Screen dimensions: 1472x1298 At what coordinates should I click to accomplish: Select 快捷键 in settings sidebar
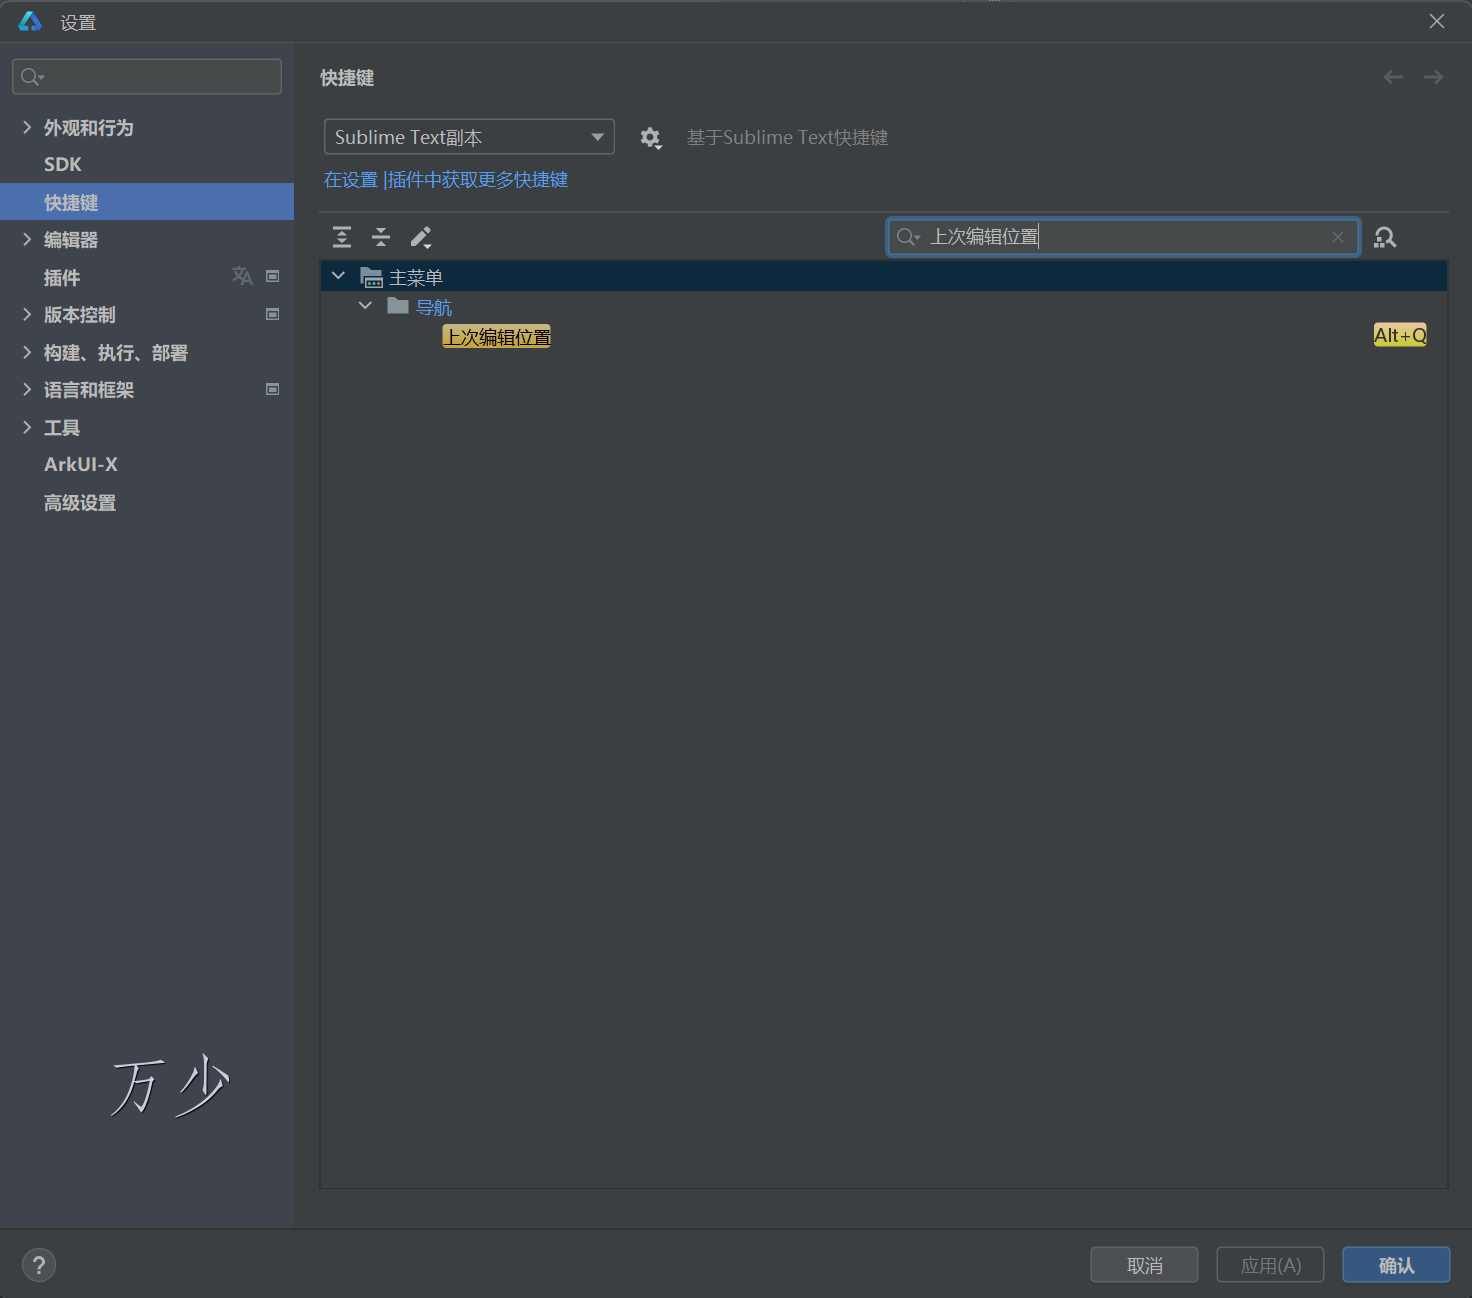(x=147, y=202)
